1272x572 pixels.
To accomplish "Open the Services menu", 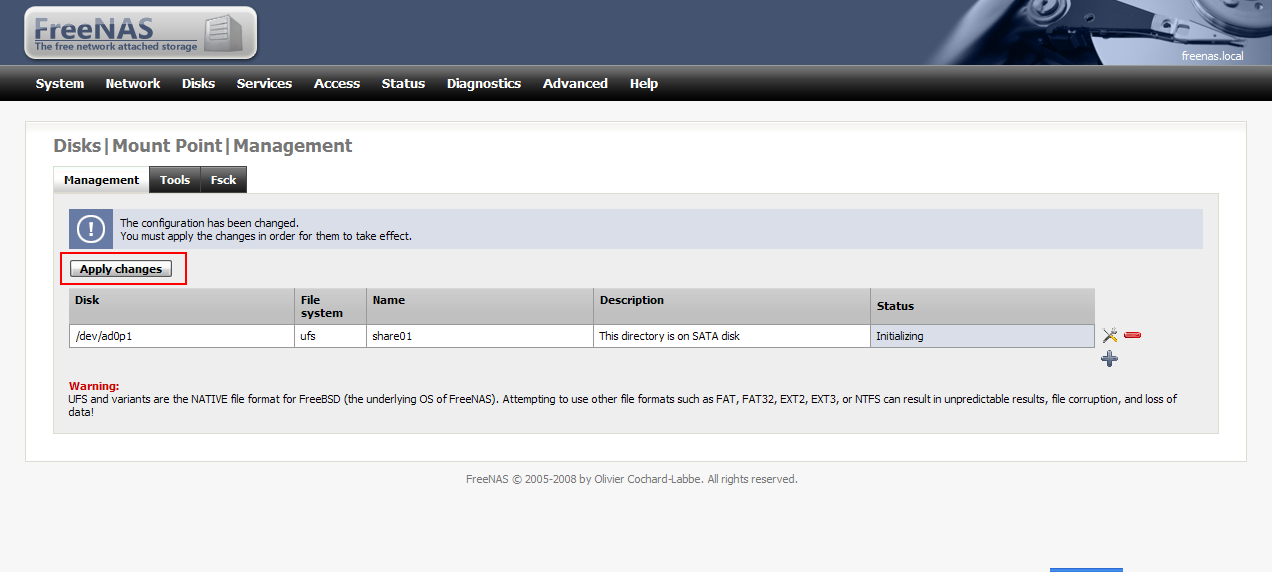I will 264,84.
